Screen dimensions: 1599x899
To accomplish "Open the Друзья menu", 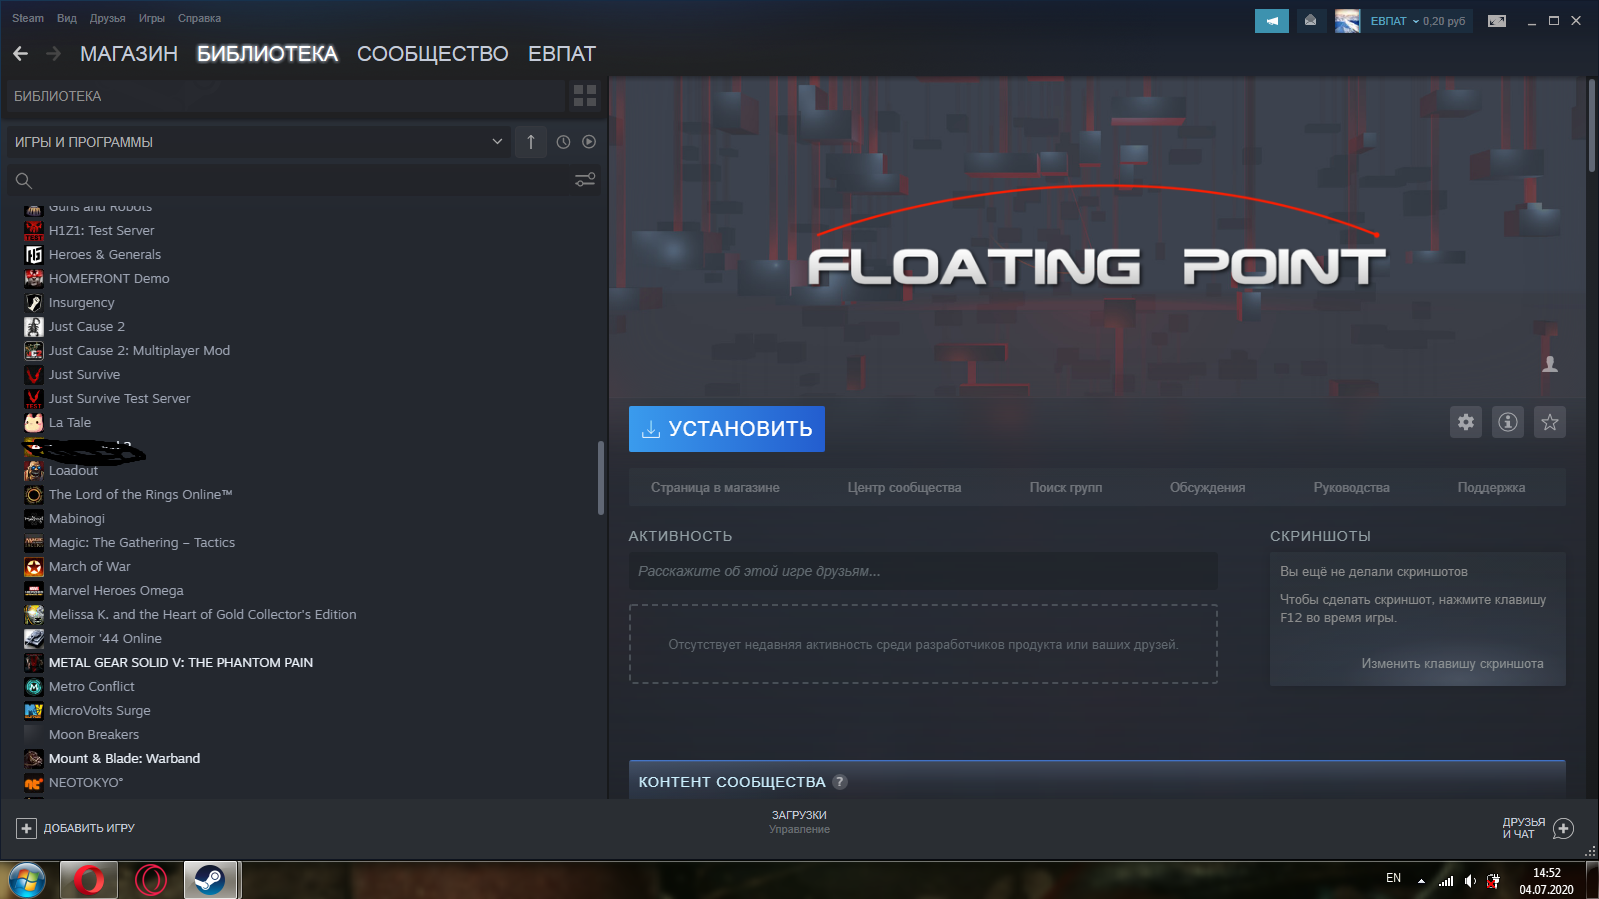I will [x=107, y=18].
